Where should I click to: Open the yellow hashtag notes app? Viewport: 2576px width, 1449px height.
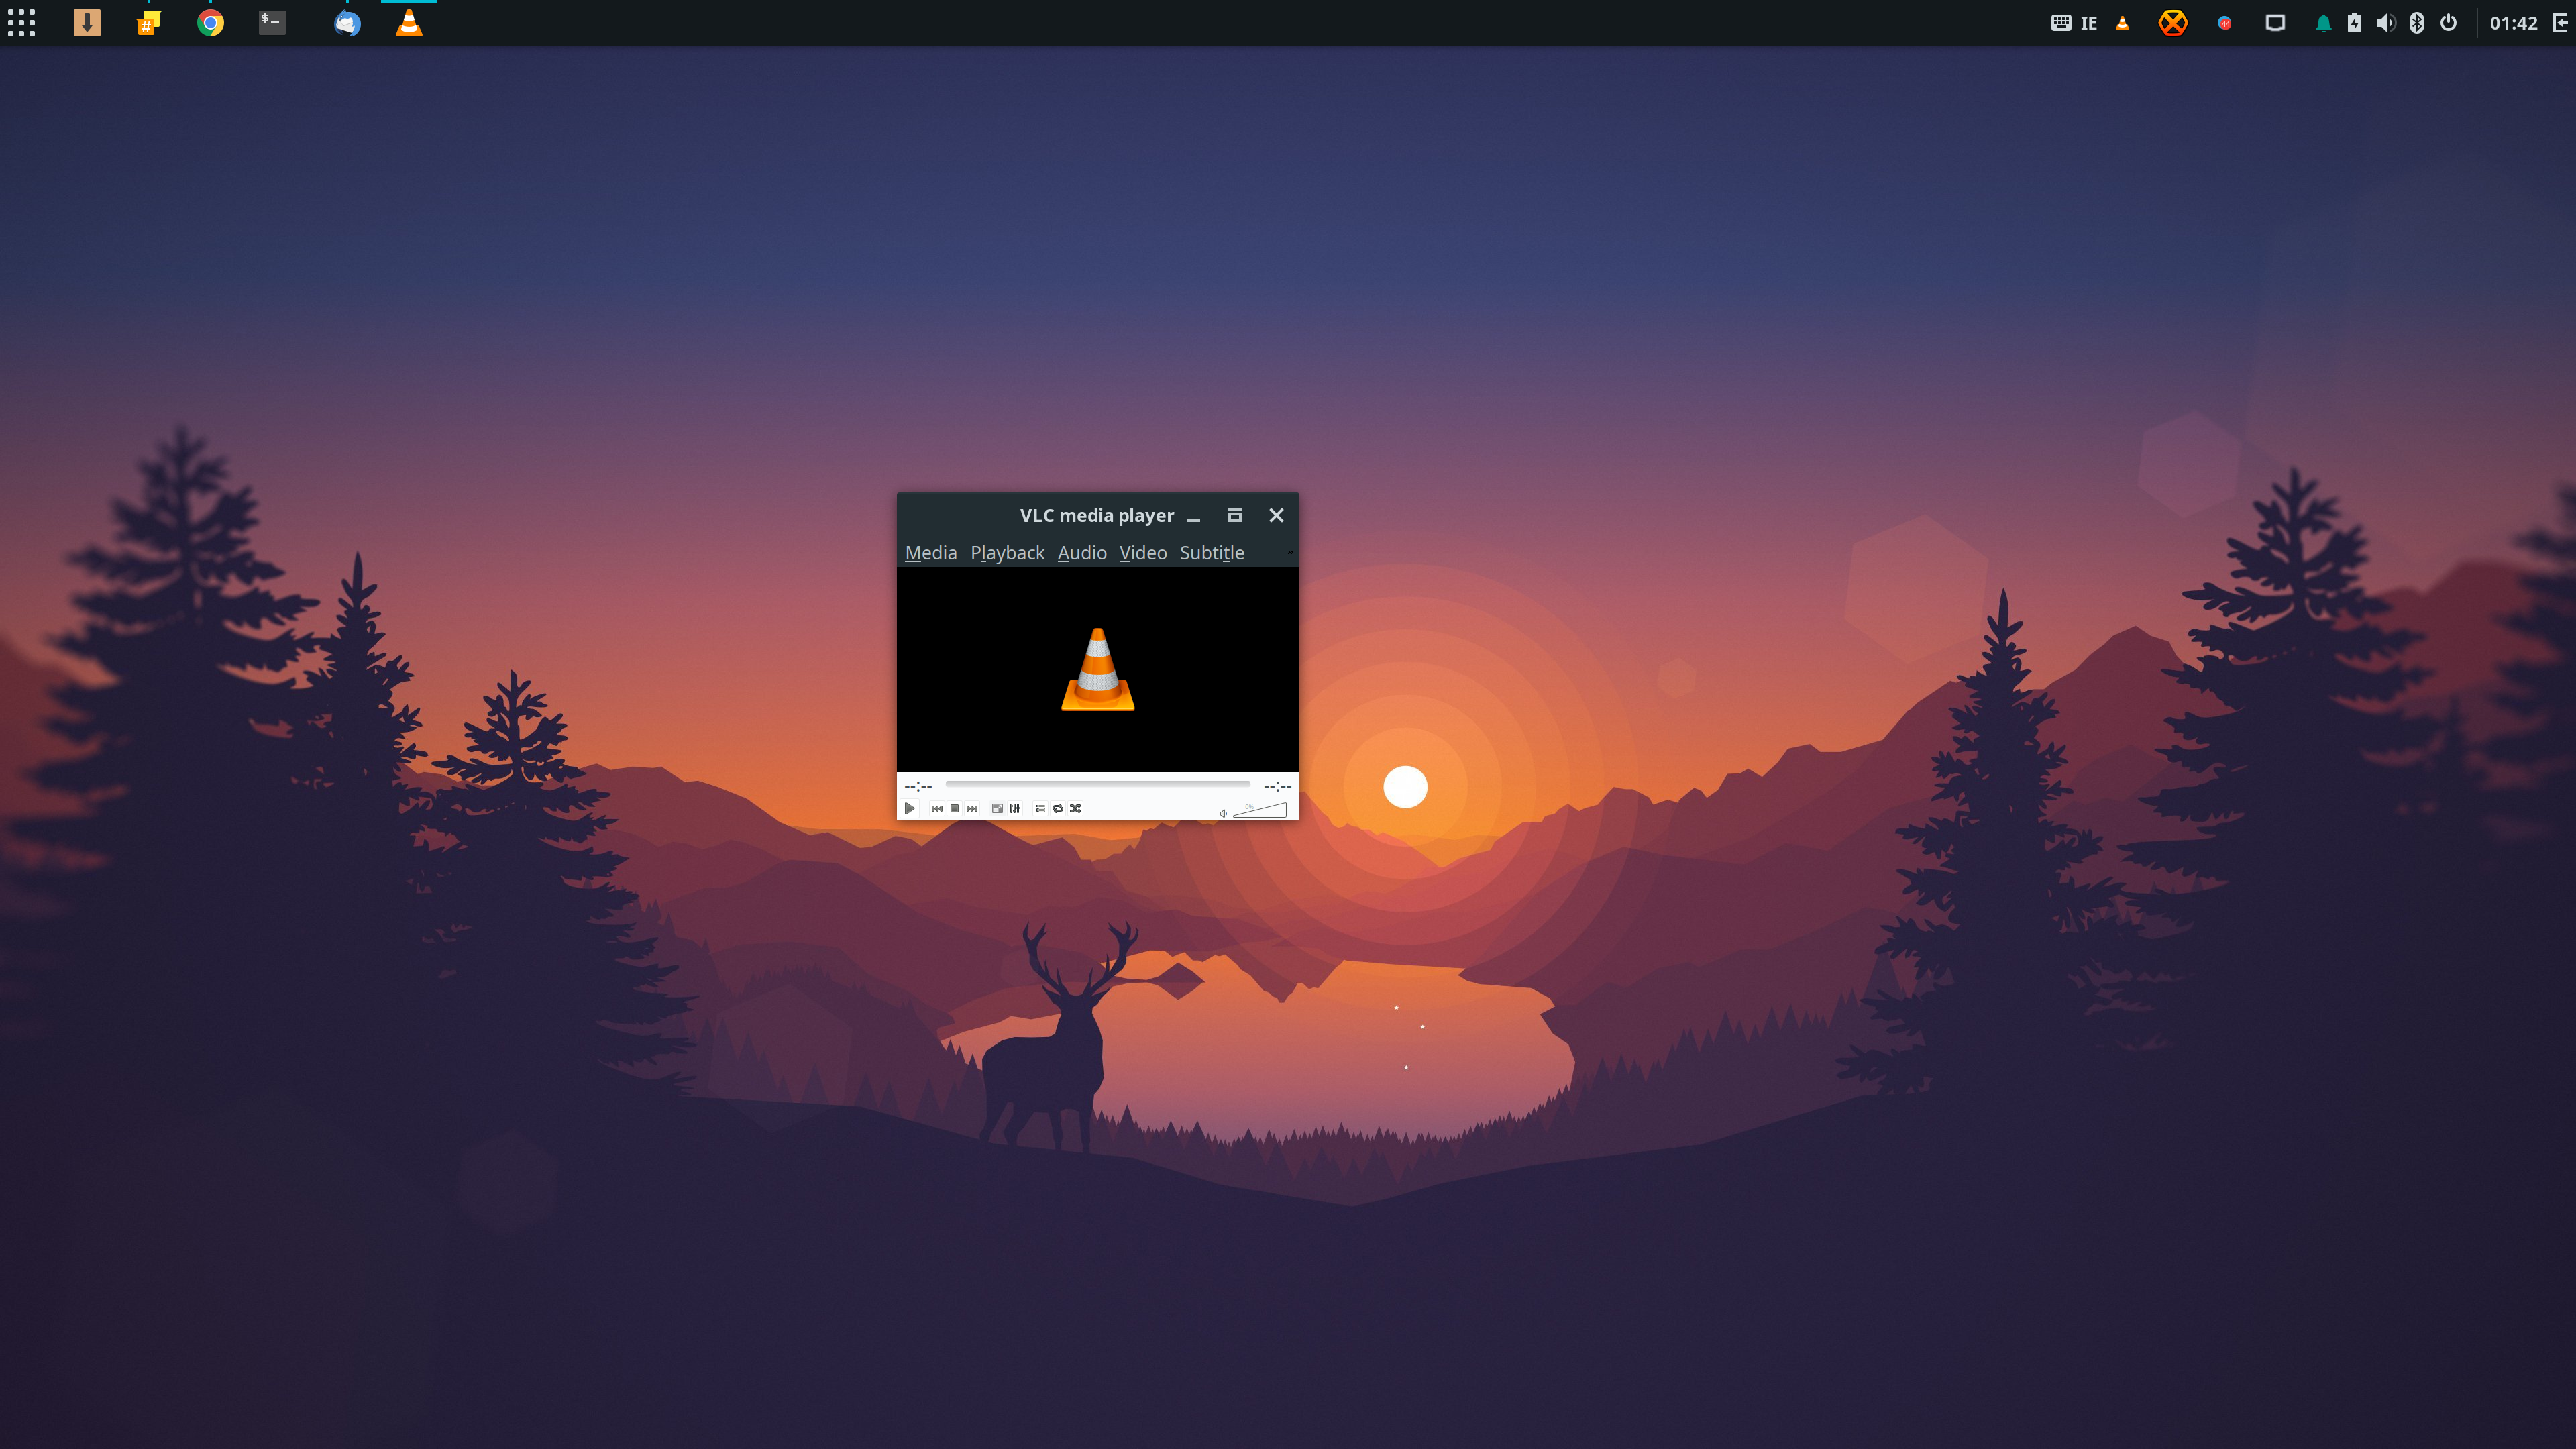coord(148,23)
